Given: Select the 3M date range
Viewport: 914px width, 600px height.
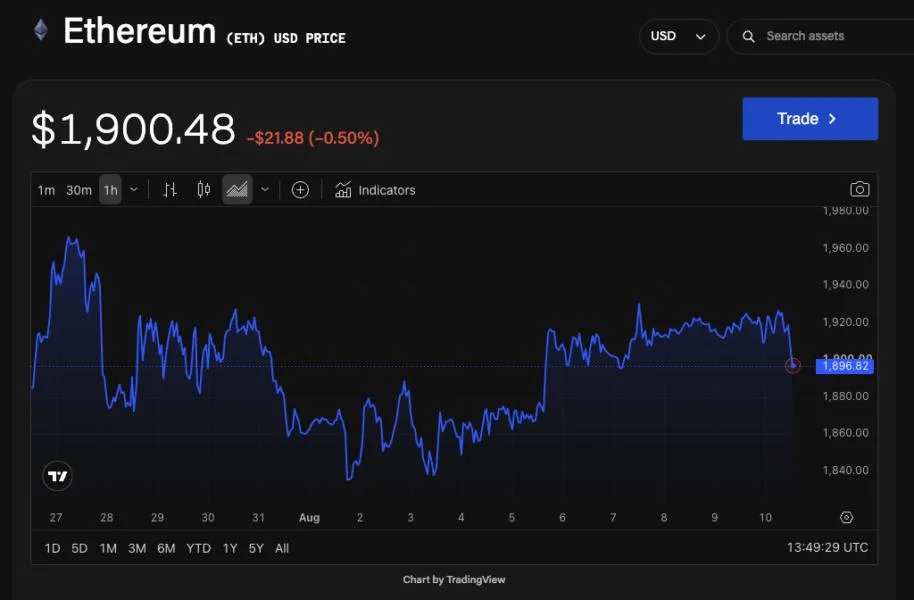Looking at the screenshot, I should point(137,548).
